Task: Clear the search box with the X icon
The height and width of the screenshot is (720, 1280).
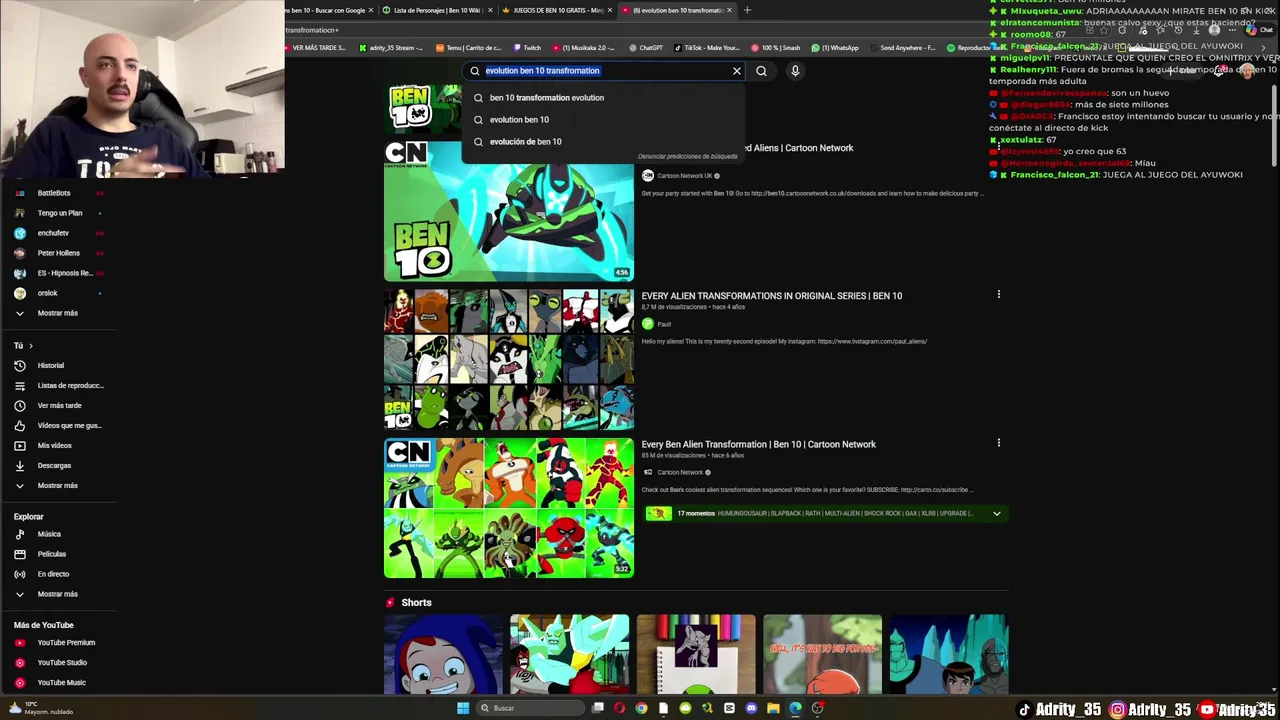Action: tap(737, 71)
